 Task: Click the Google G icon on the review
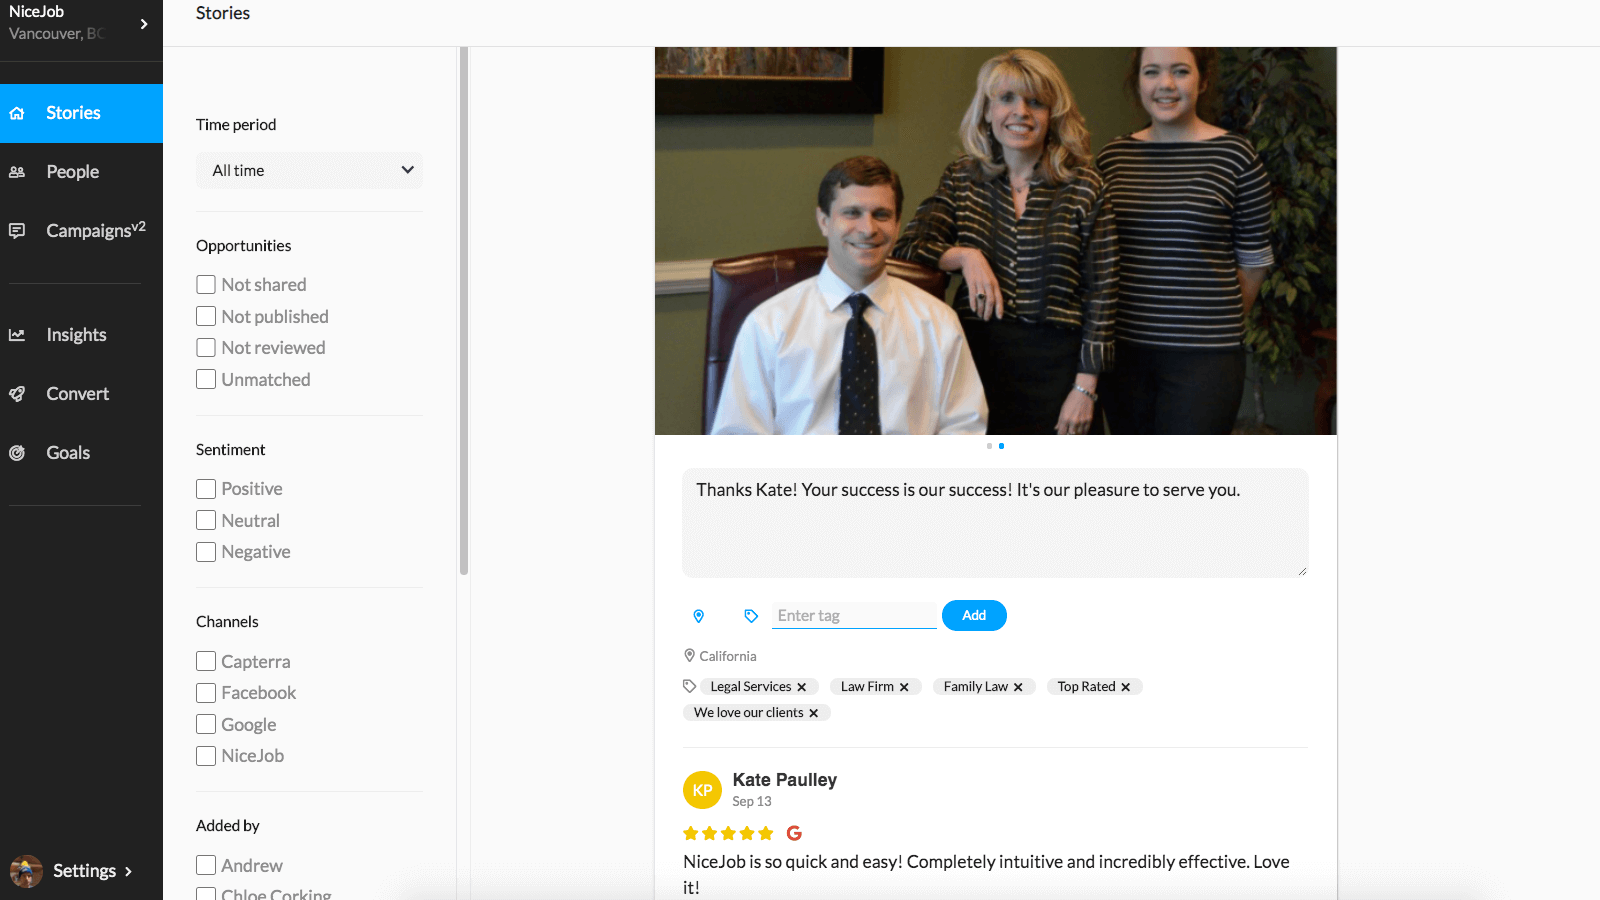click(x=794, y=833)
